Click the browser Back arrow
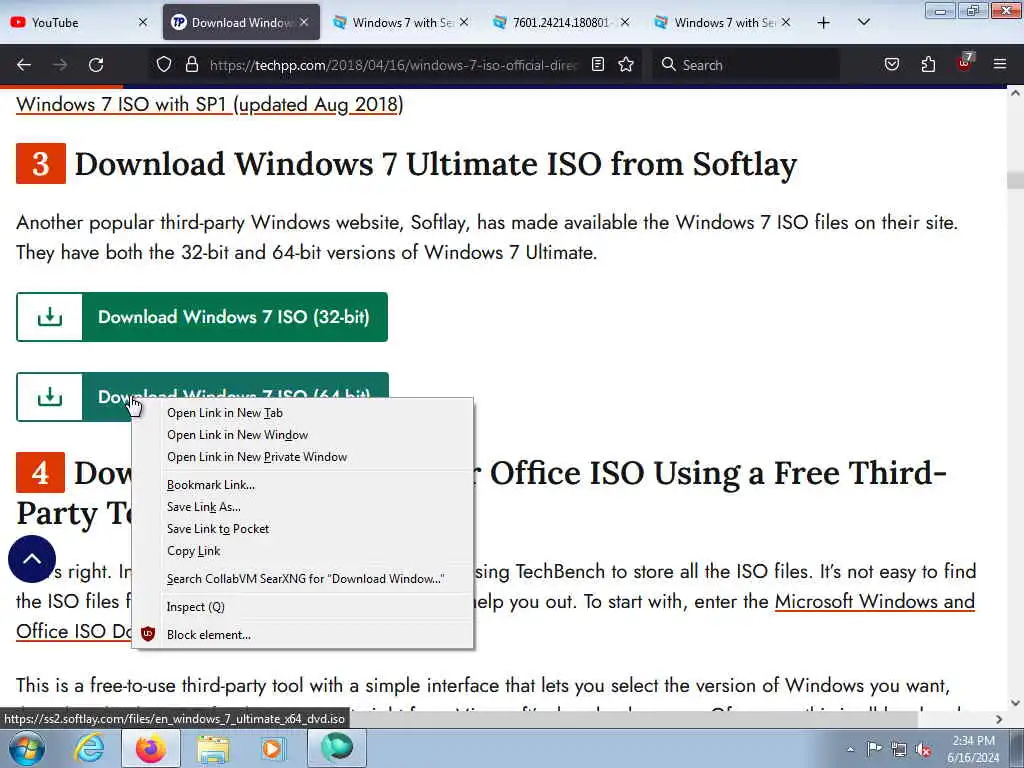This screenshot has width=1024, height=768. 24,65
